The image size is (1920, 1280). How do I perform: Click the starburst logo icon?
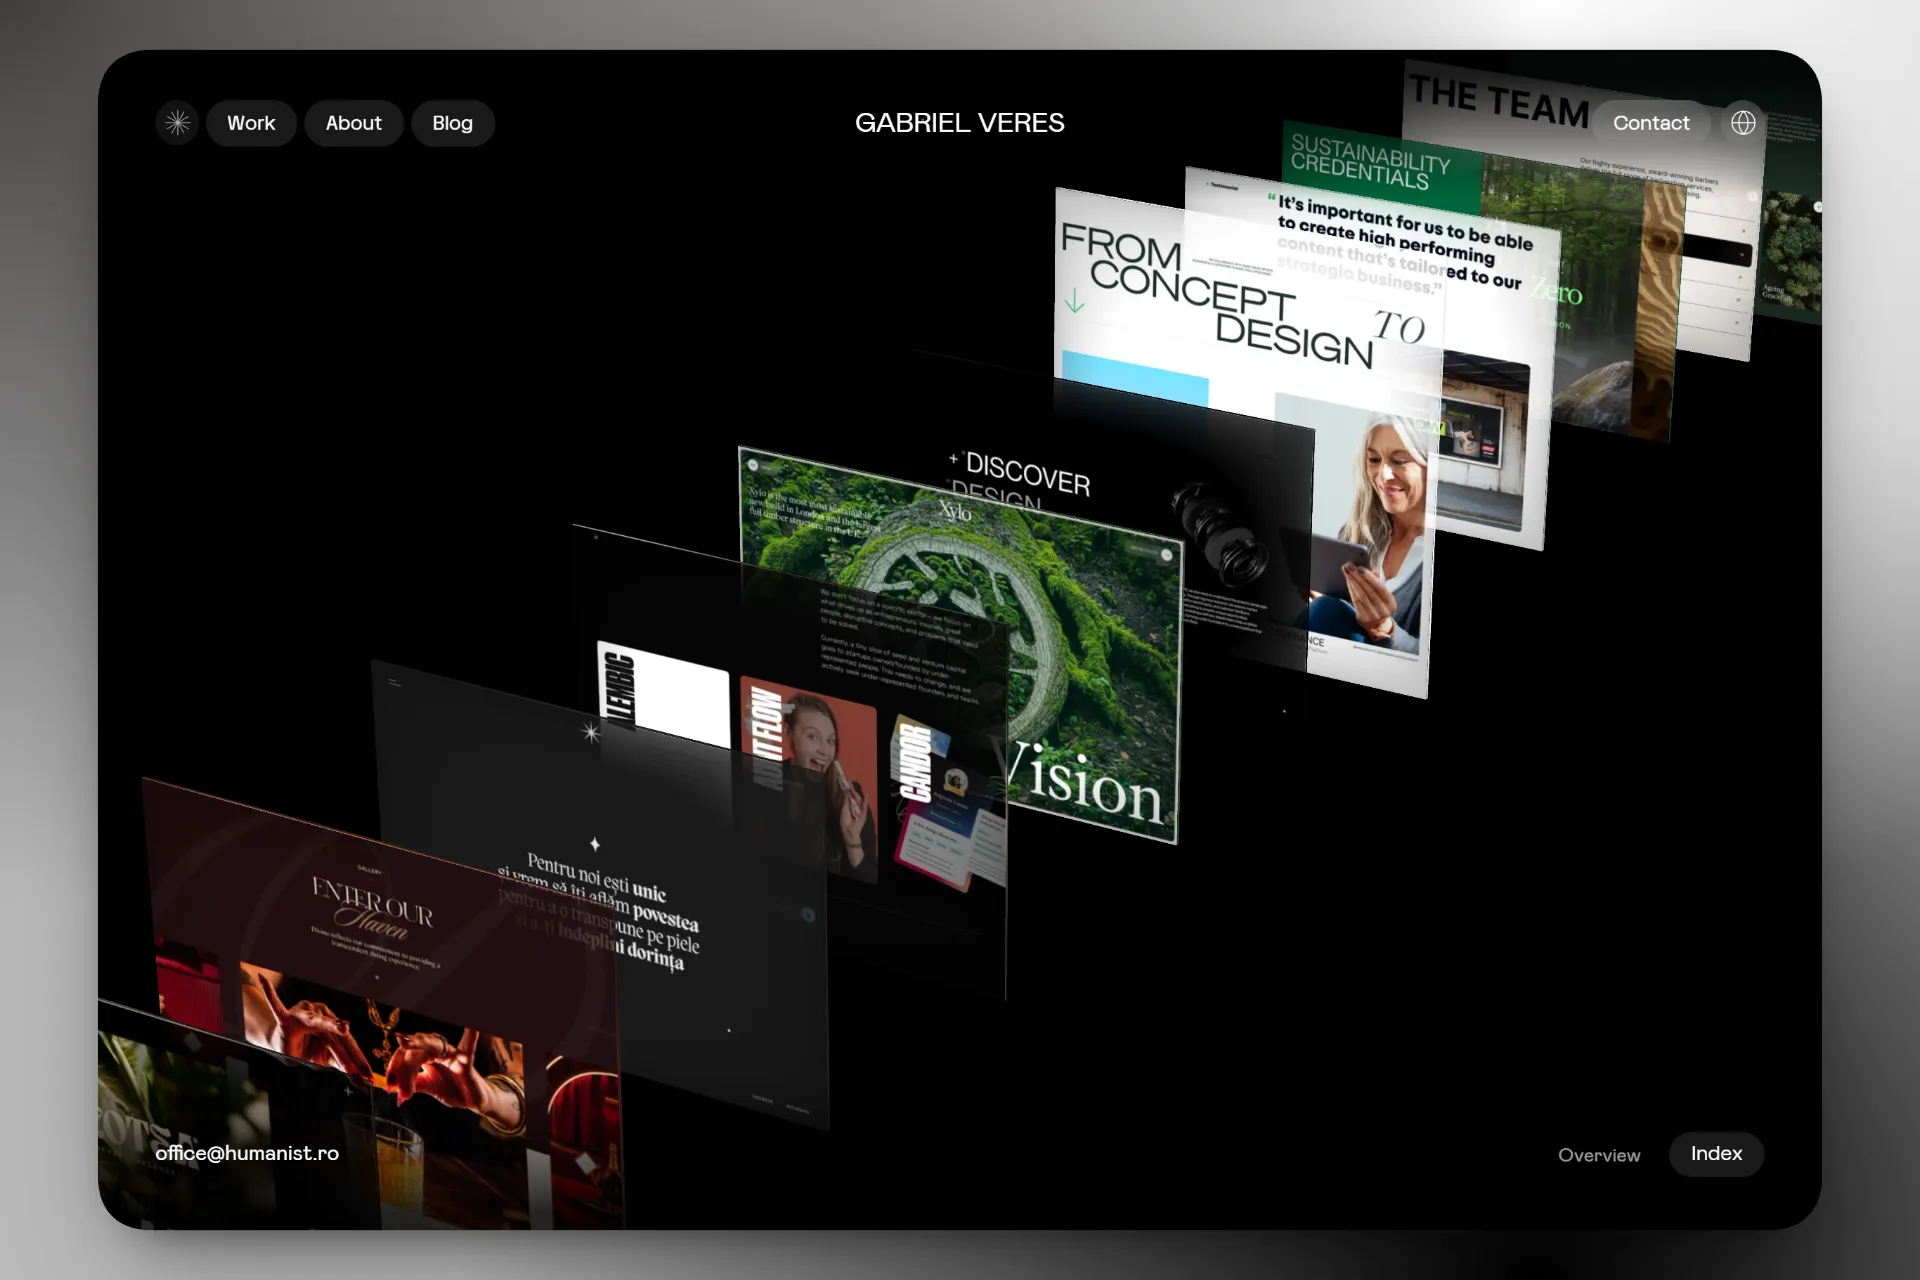[177, 123]
